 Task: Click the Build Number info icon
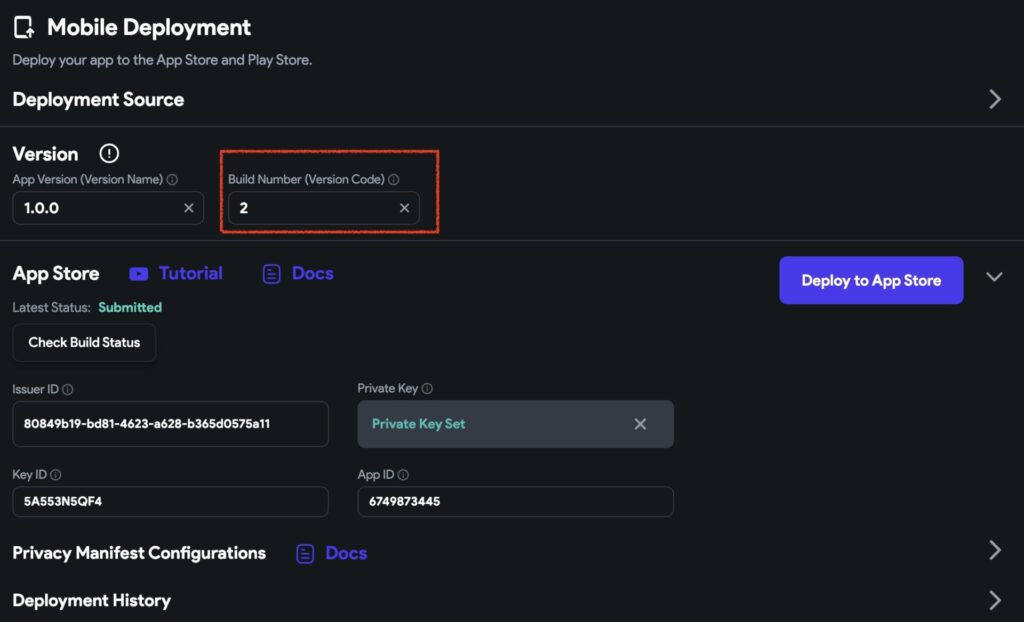coord(394,179)
